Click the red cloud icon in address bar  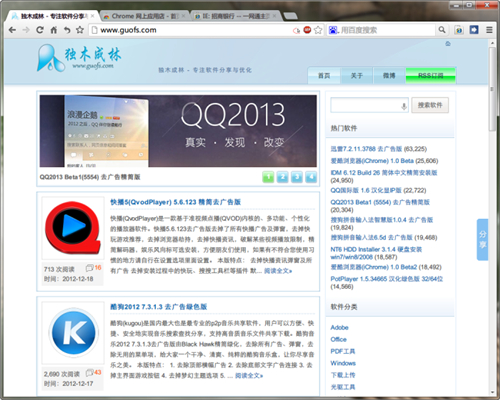tap(296, 30)
